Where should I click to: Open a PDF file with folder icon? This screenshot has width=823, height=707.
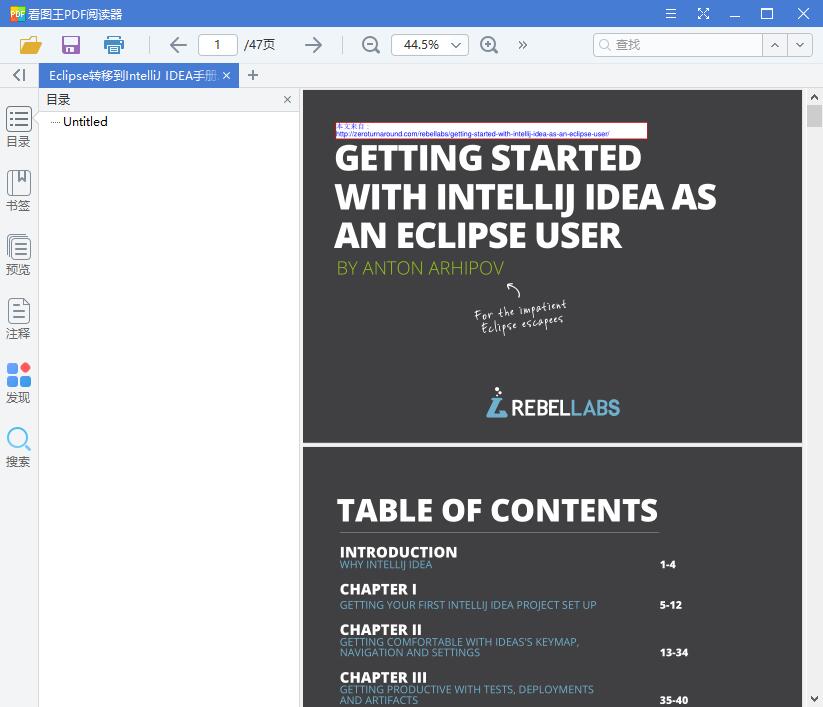pos(30,45)
